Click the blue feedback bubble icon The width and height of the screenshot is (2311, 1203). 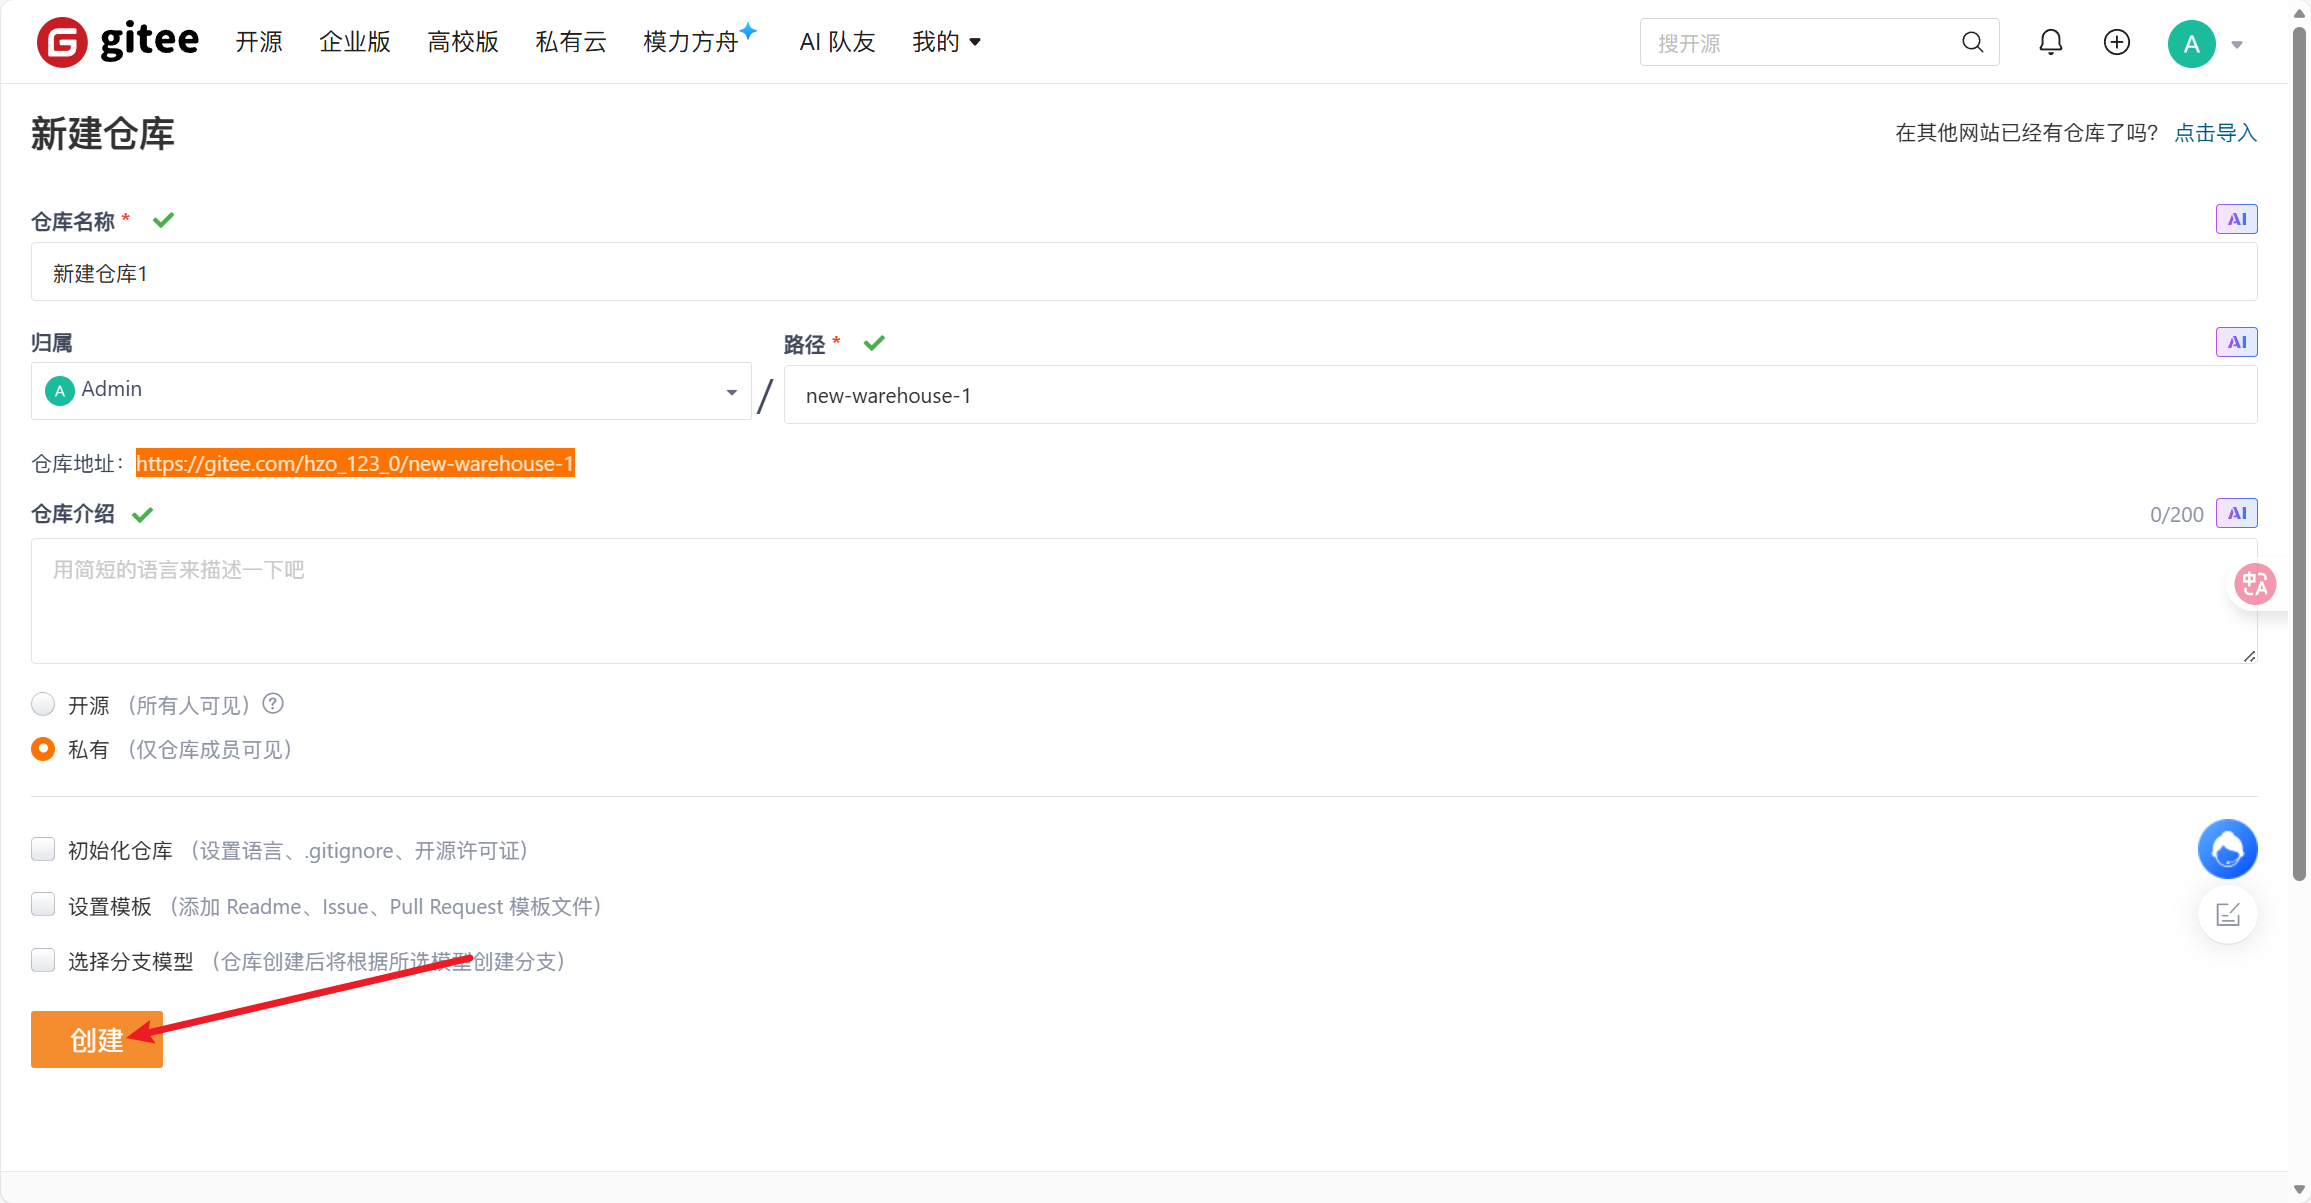(2228, 848)
